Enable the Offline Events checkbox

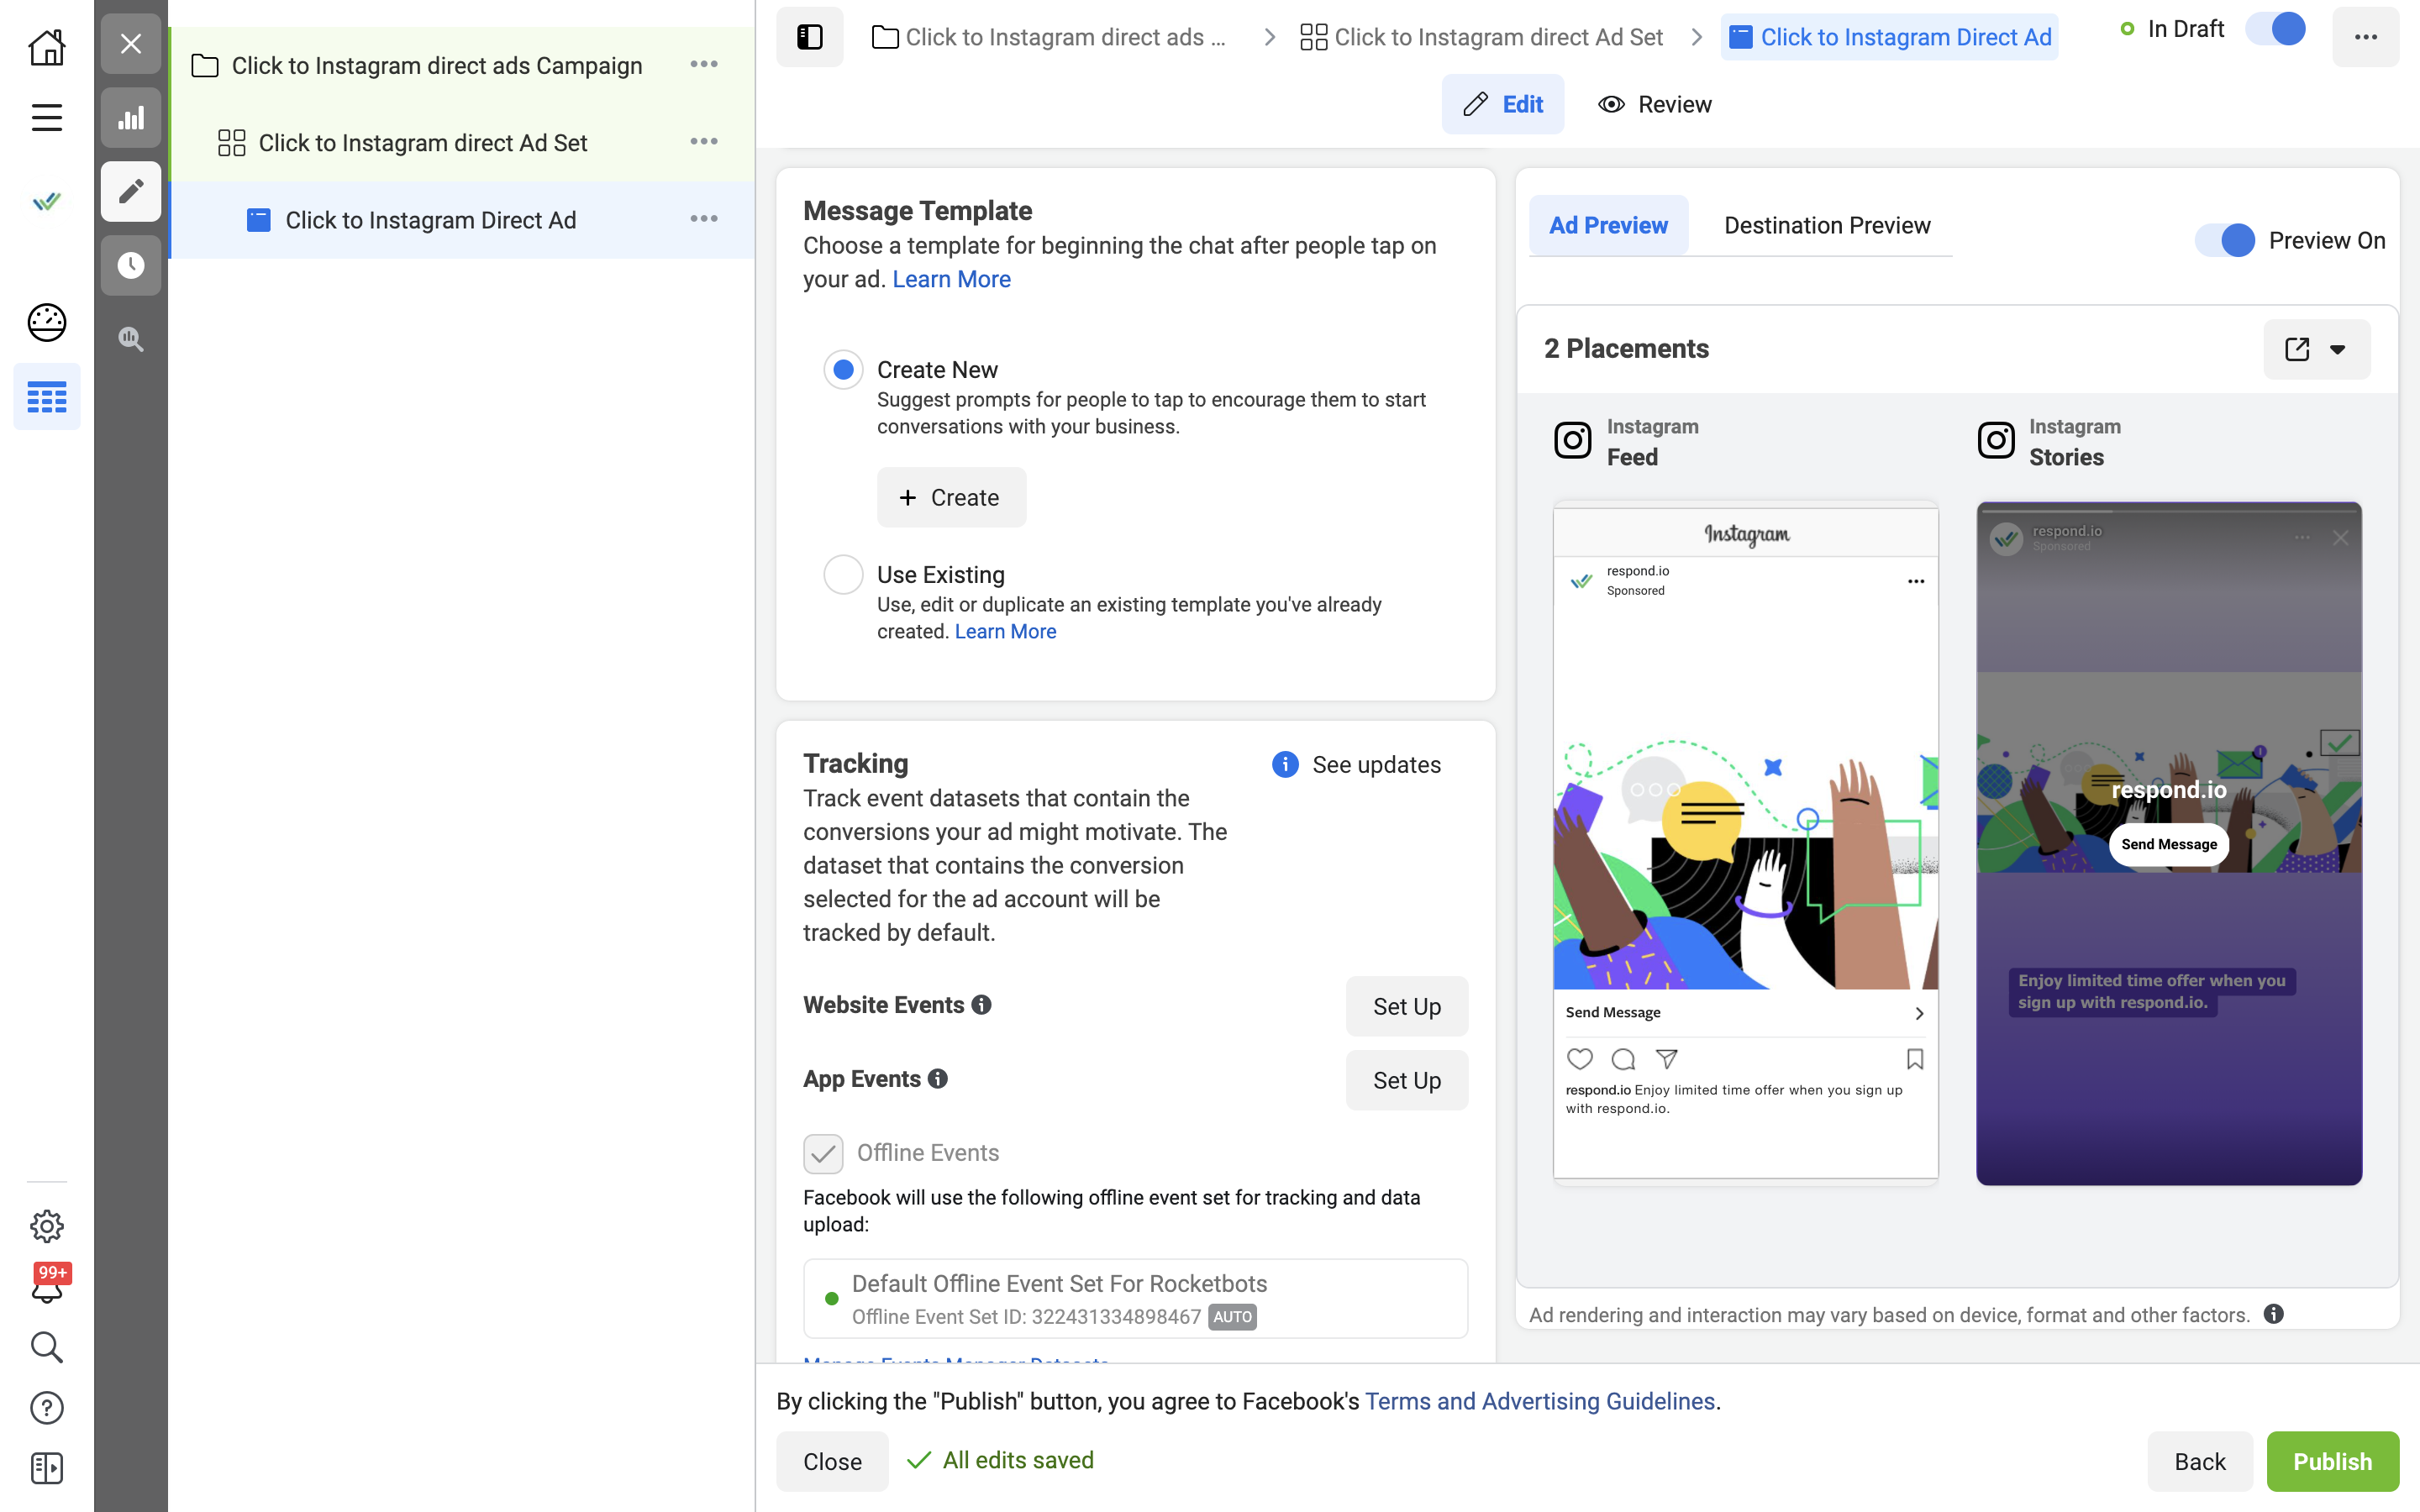coord(823,1152)
